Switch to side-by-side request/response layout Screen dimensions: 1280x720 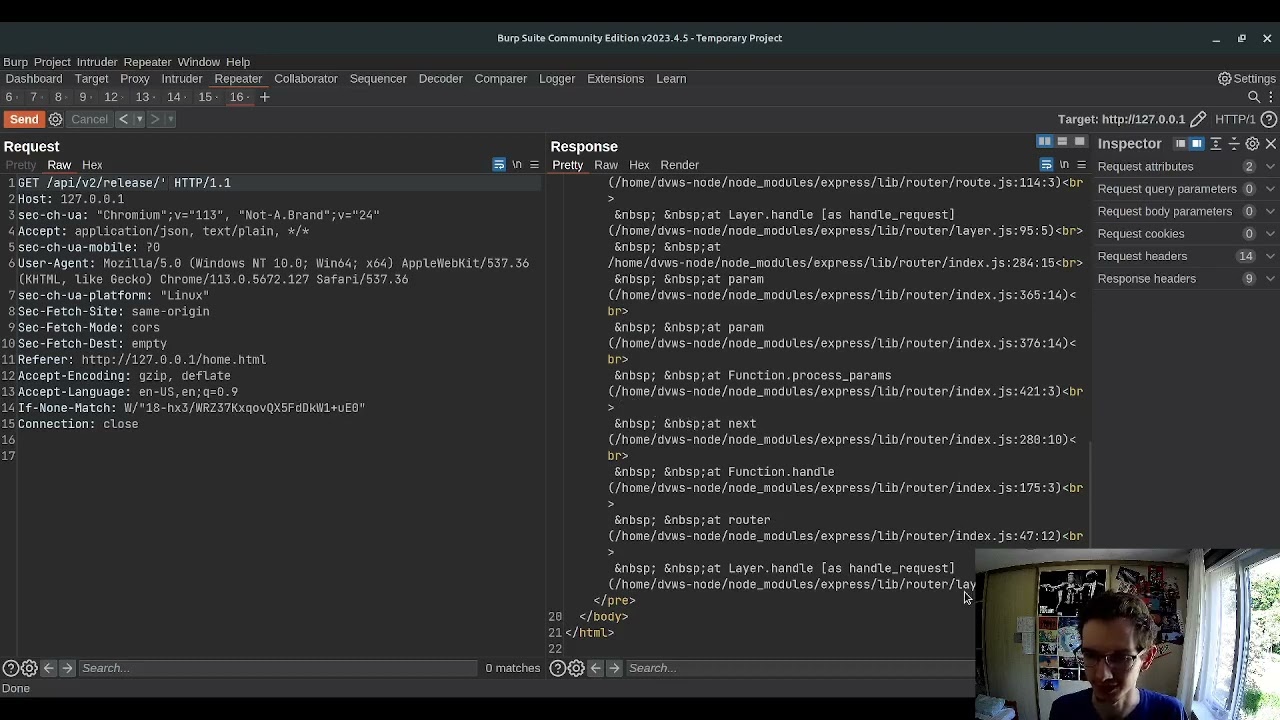1044,142
